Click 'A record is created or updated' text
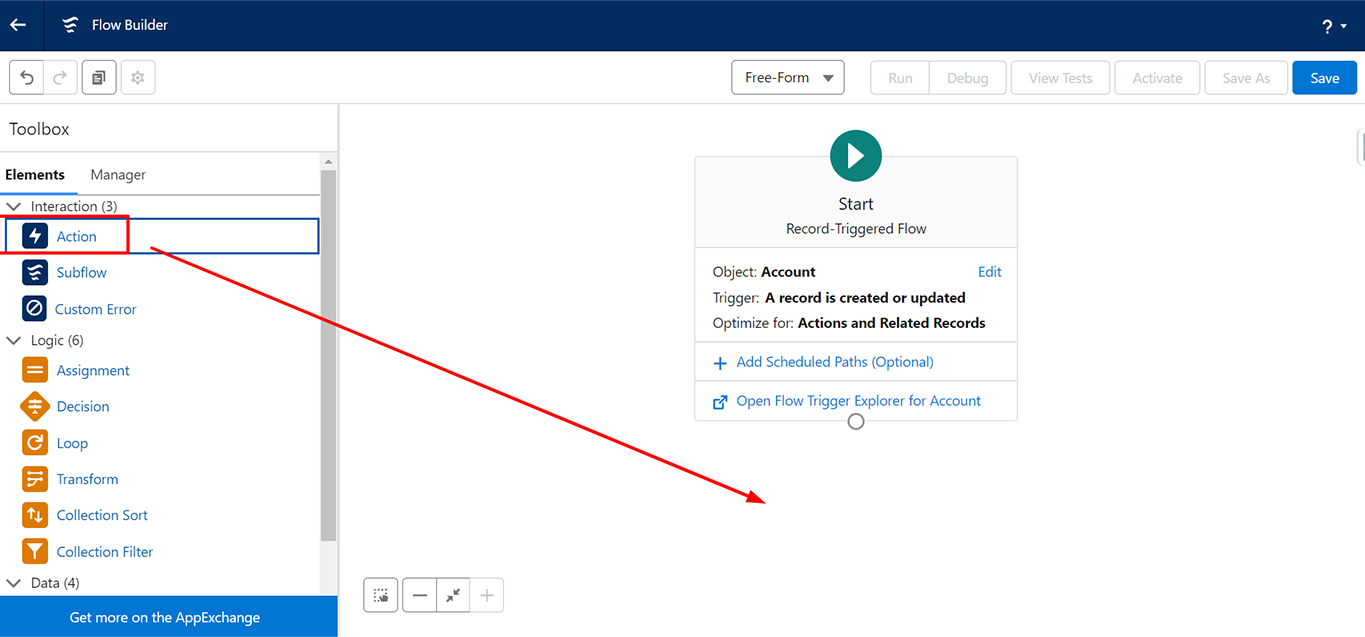The width and height of the screenshot is (1365, 637). 865,298
